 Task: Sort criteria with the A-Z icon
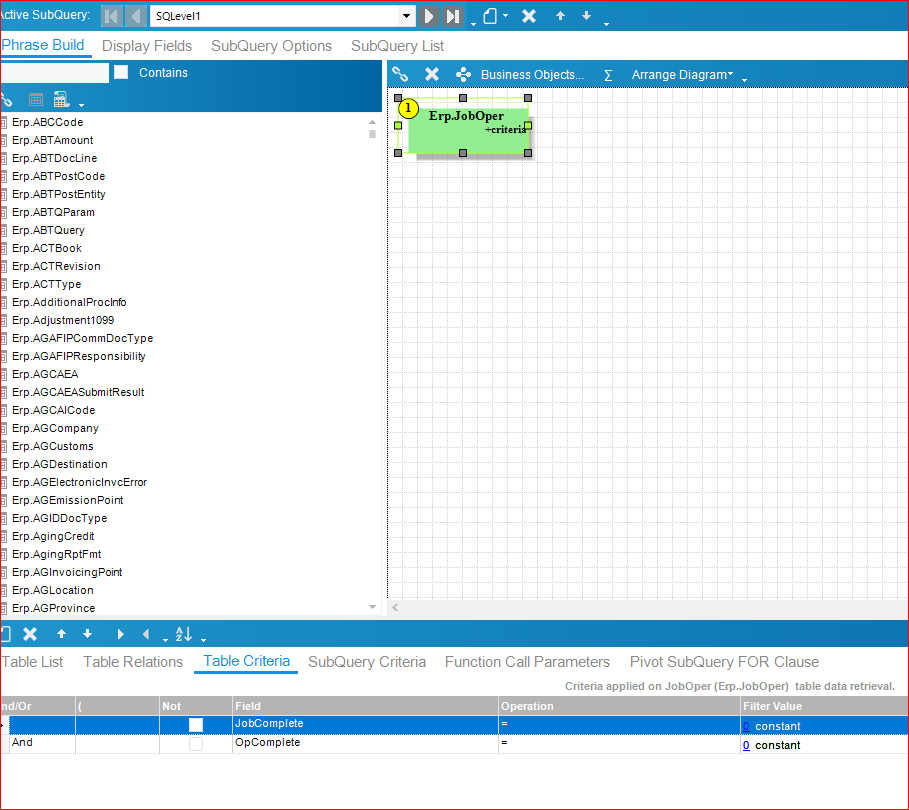pyautogui.click(x=183, y=634)
